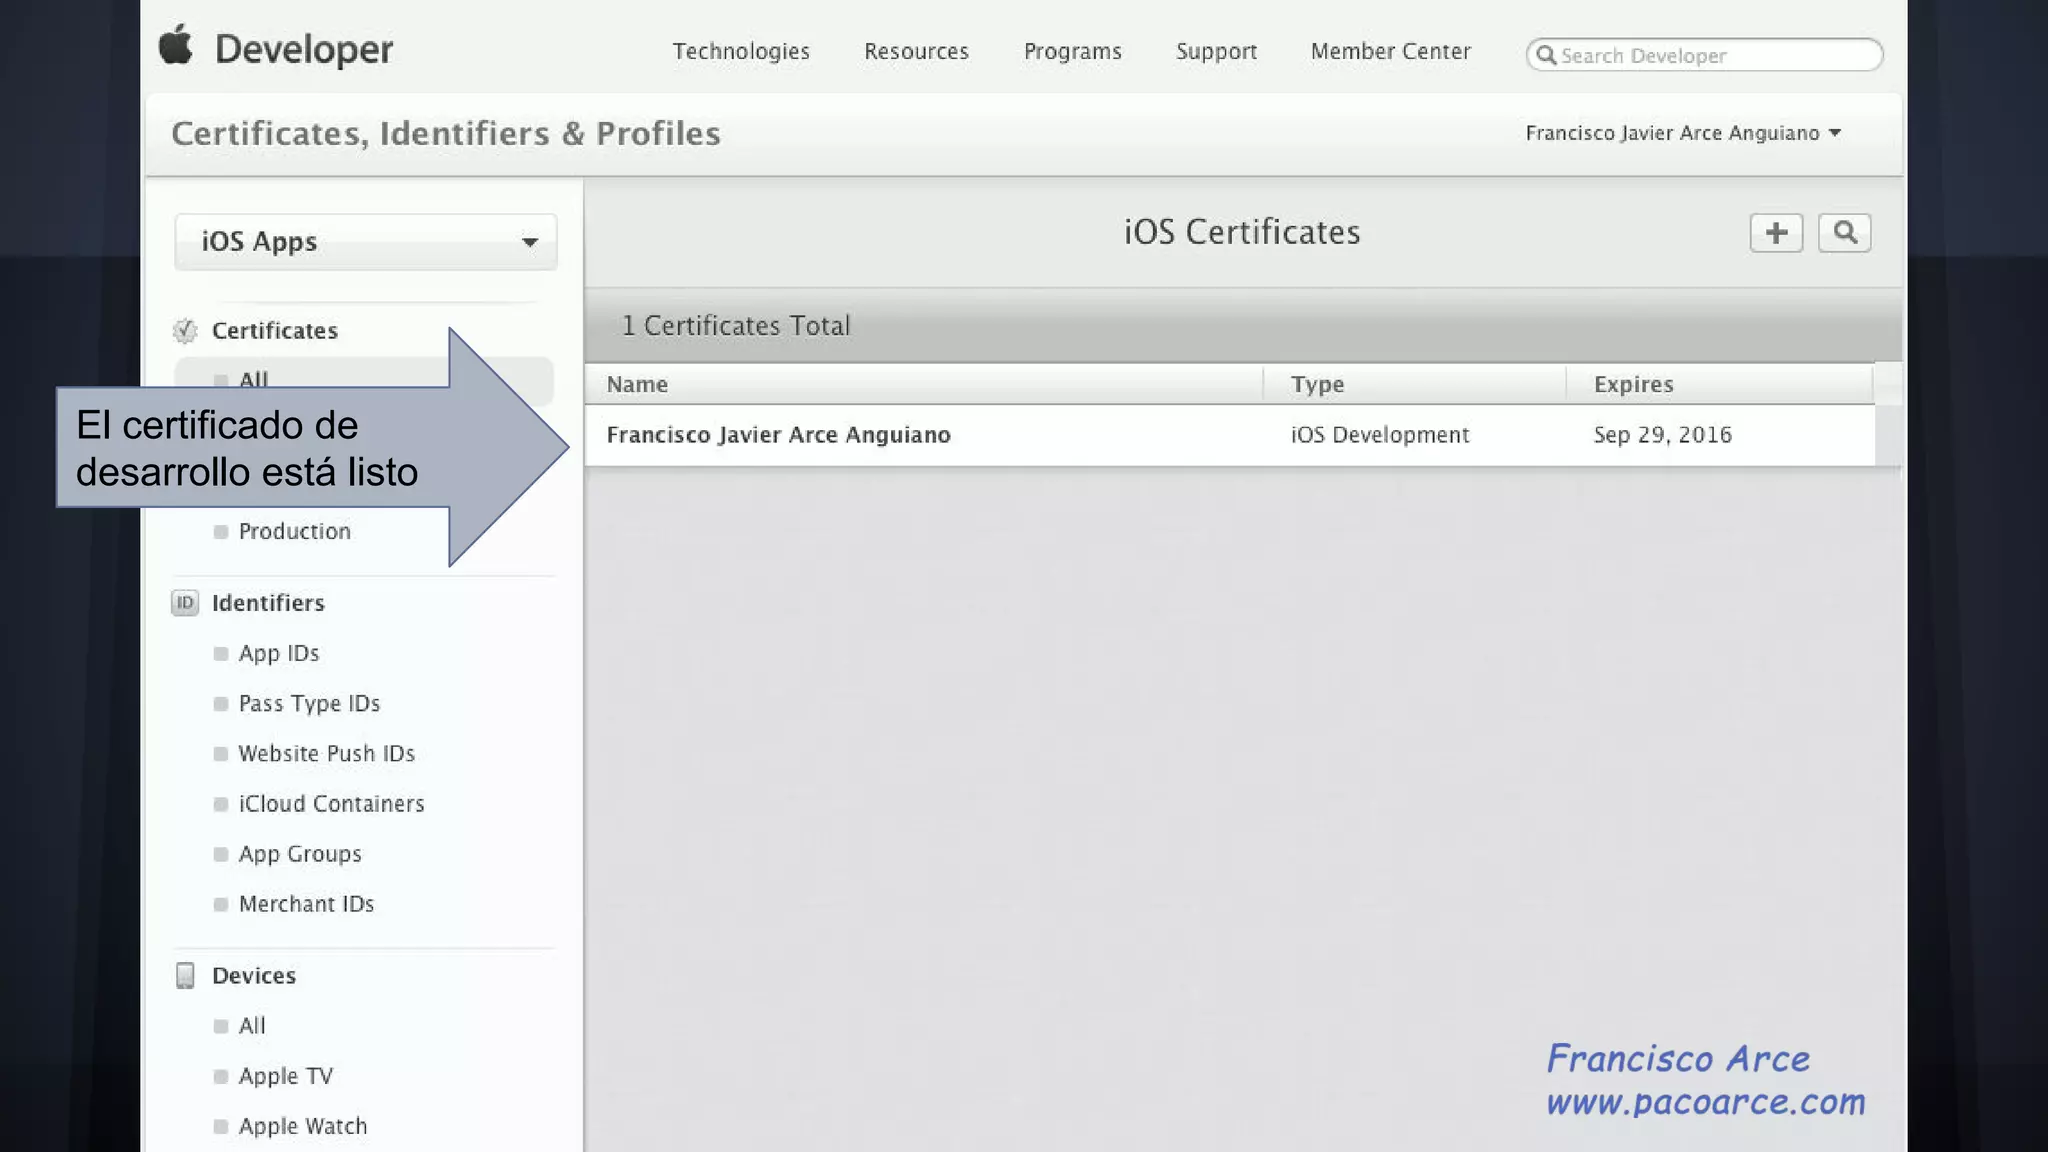Sort by the Name column header
The height and width of the screenshot is (1152, 2048).
(x=924, y=384)
